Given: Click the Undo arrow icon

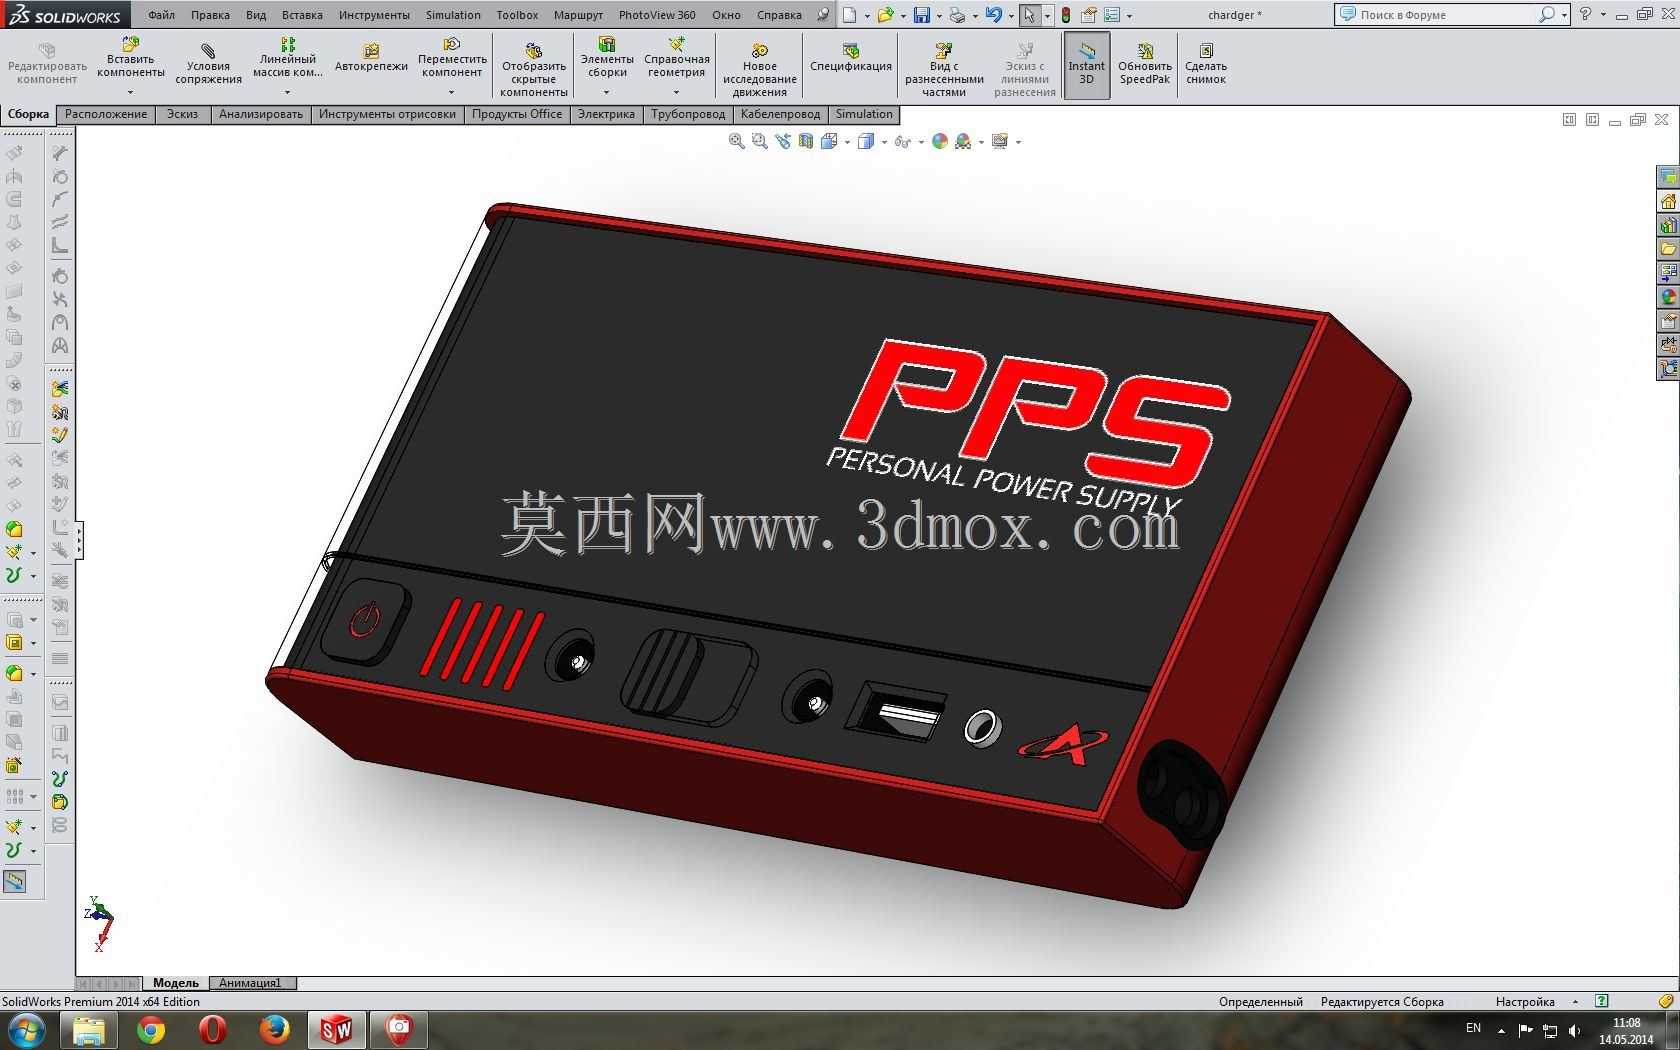Looking at the screenshot, I should [993, 15].
